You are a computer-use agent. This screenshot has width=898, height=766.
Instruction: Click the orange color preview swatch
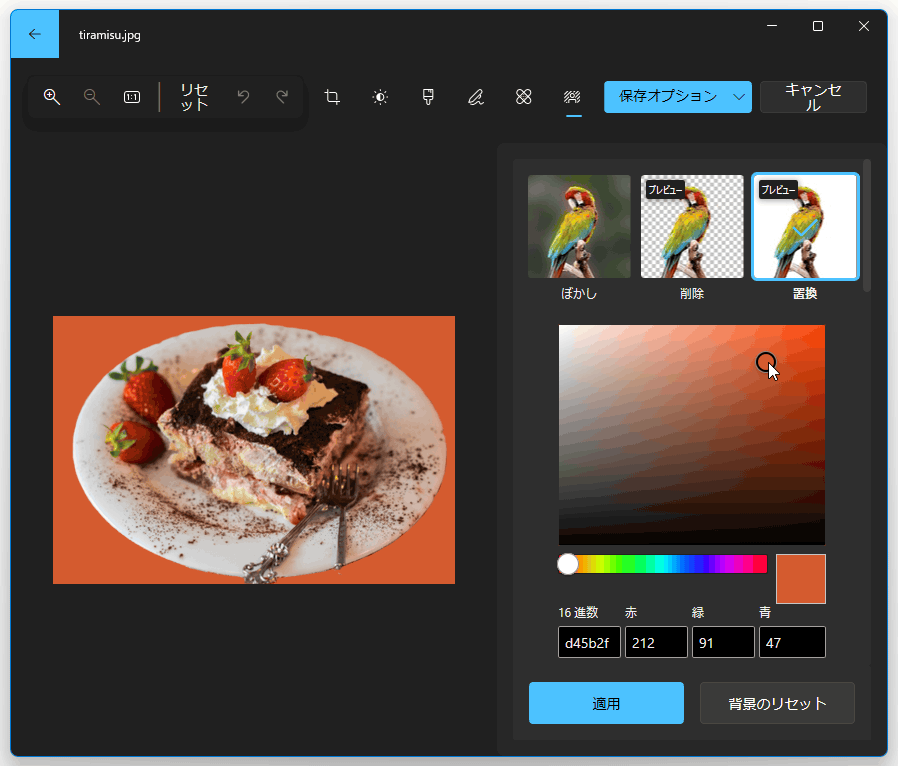pyautogui.click(x=801, y=579)
